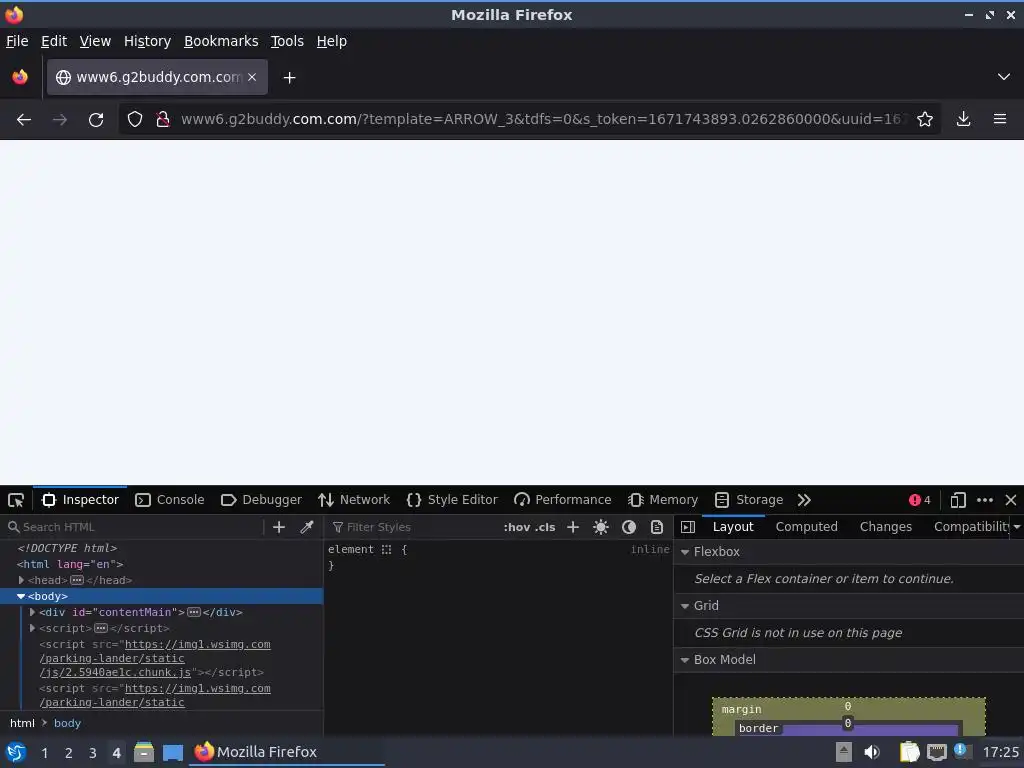The width and height of the screenshot is (1024, 768).
Task: Open the file manager taskbar icon
Action: (144, 752)
